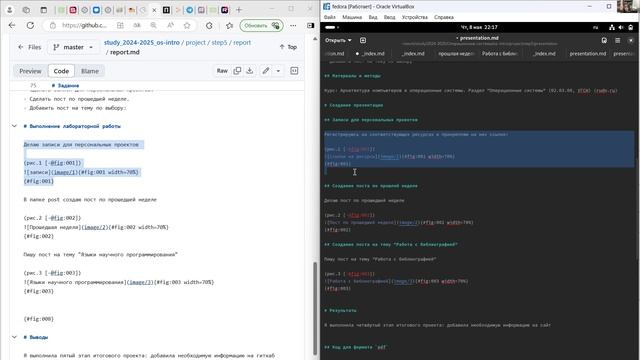Save document icon in editor header
640x360 pixels.
604,40
